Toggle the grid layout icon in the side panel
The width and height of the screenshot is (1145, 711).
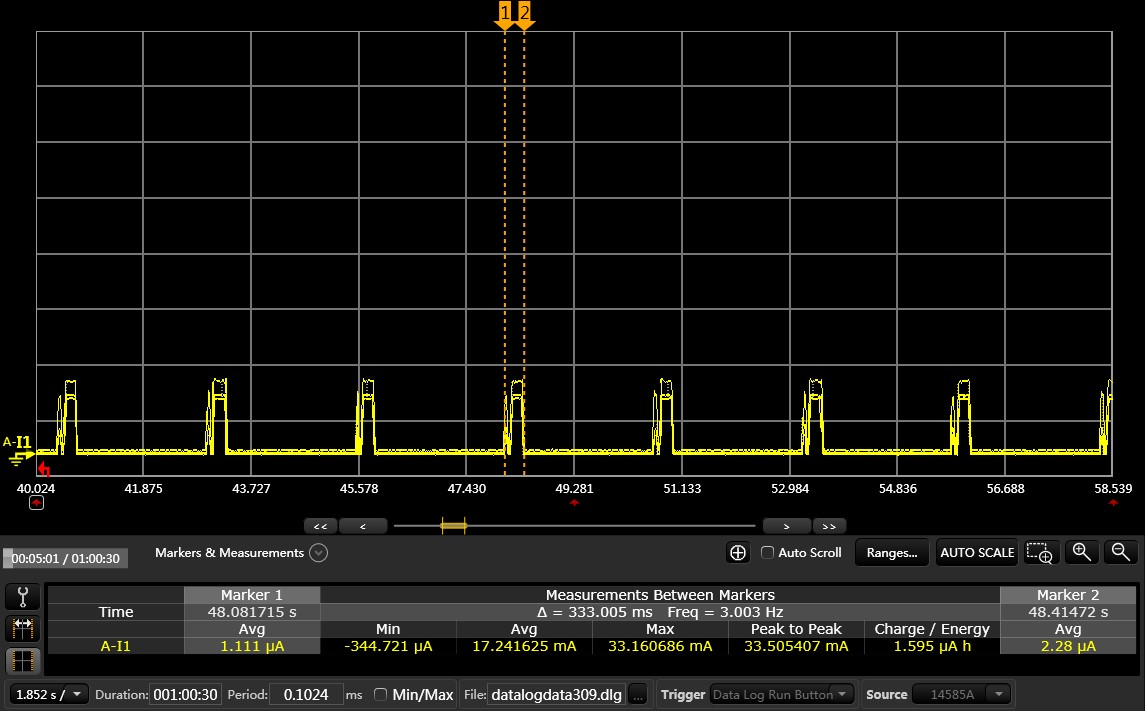pyautogui.click(x=23, y=661)
